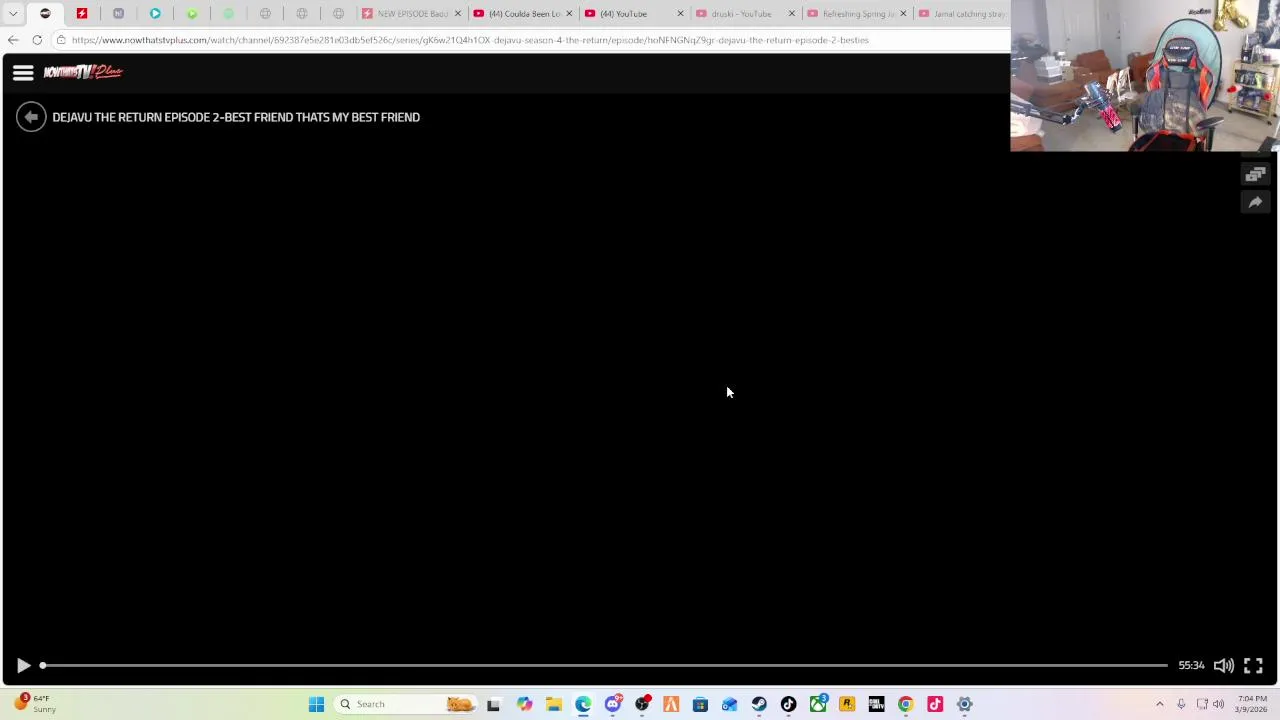Open network settings tray icon
Image resolution: width=1280 pixels, height=720 pixels.
1202,704
